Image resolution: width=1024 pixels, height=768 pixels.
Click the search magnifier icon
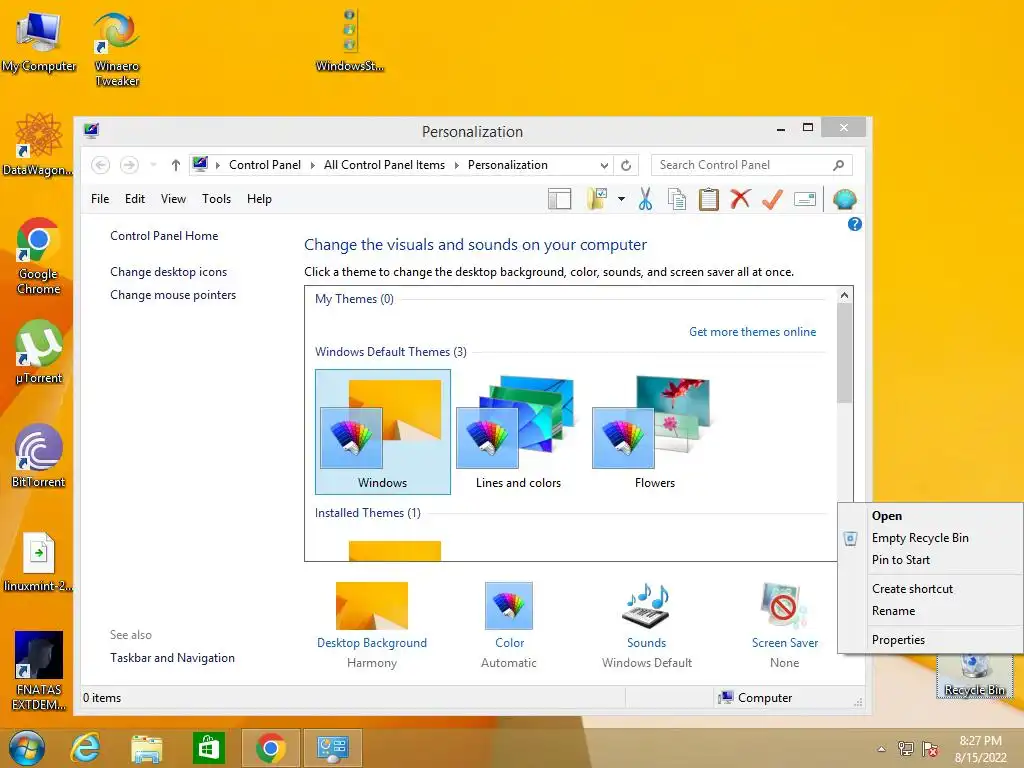[839, 165]
